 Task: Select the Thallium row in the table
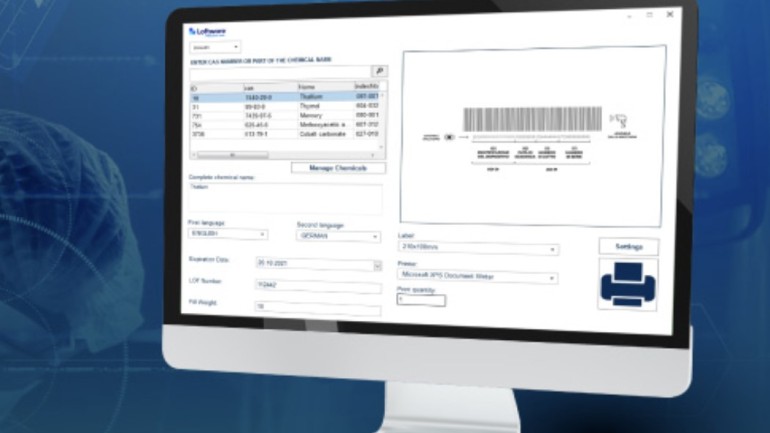click(x=285, y=97)
